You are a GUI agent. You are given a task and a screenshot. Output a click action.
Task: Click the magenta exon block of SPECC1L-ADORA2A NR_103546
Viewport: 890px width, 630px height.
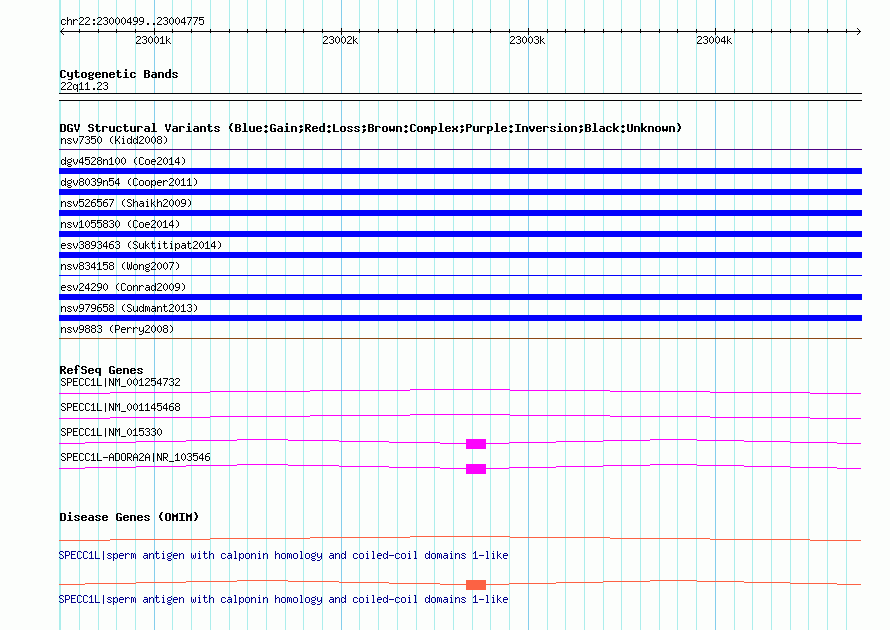(x=475, y=468)
